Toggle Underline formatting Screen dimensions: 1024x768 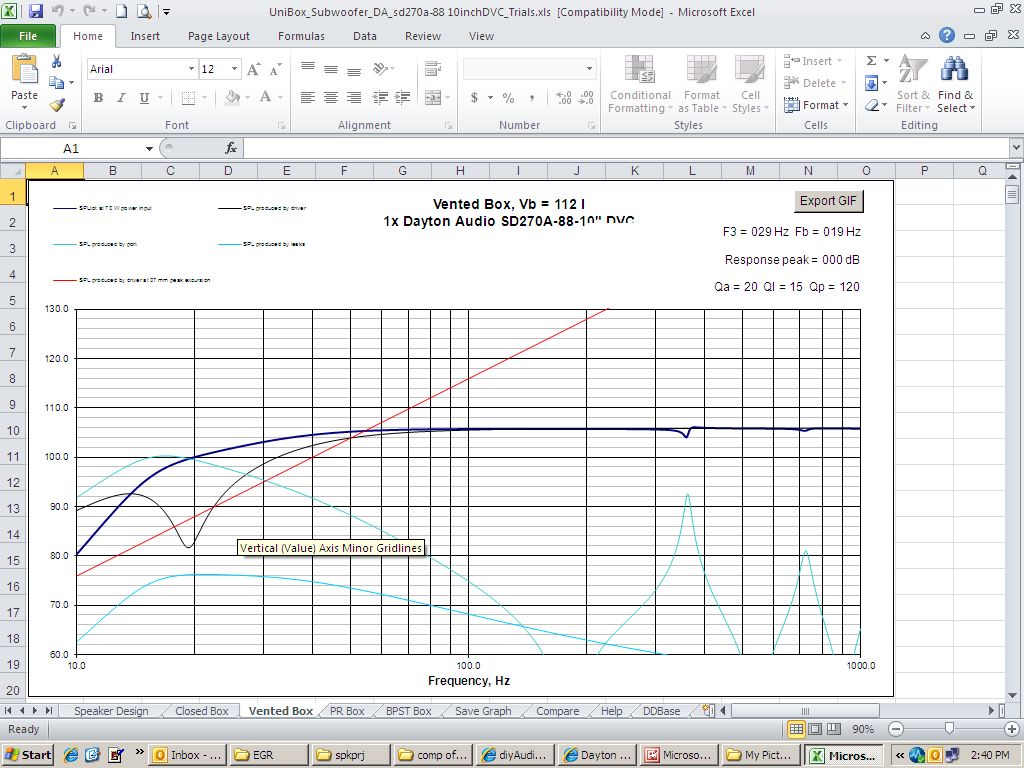144,98
